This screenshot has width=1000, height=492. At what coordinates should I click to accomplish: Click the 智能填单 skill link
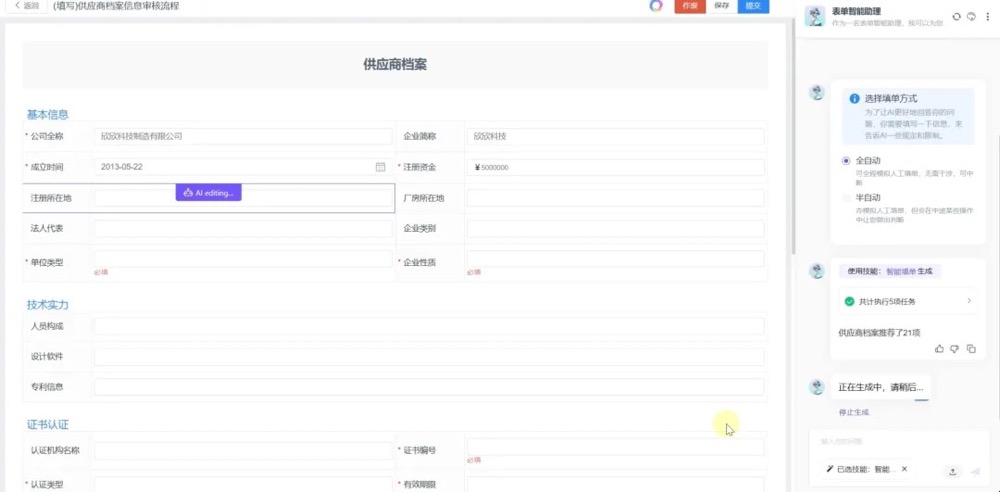899,271
